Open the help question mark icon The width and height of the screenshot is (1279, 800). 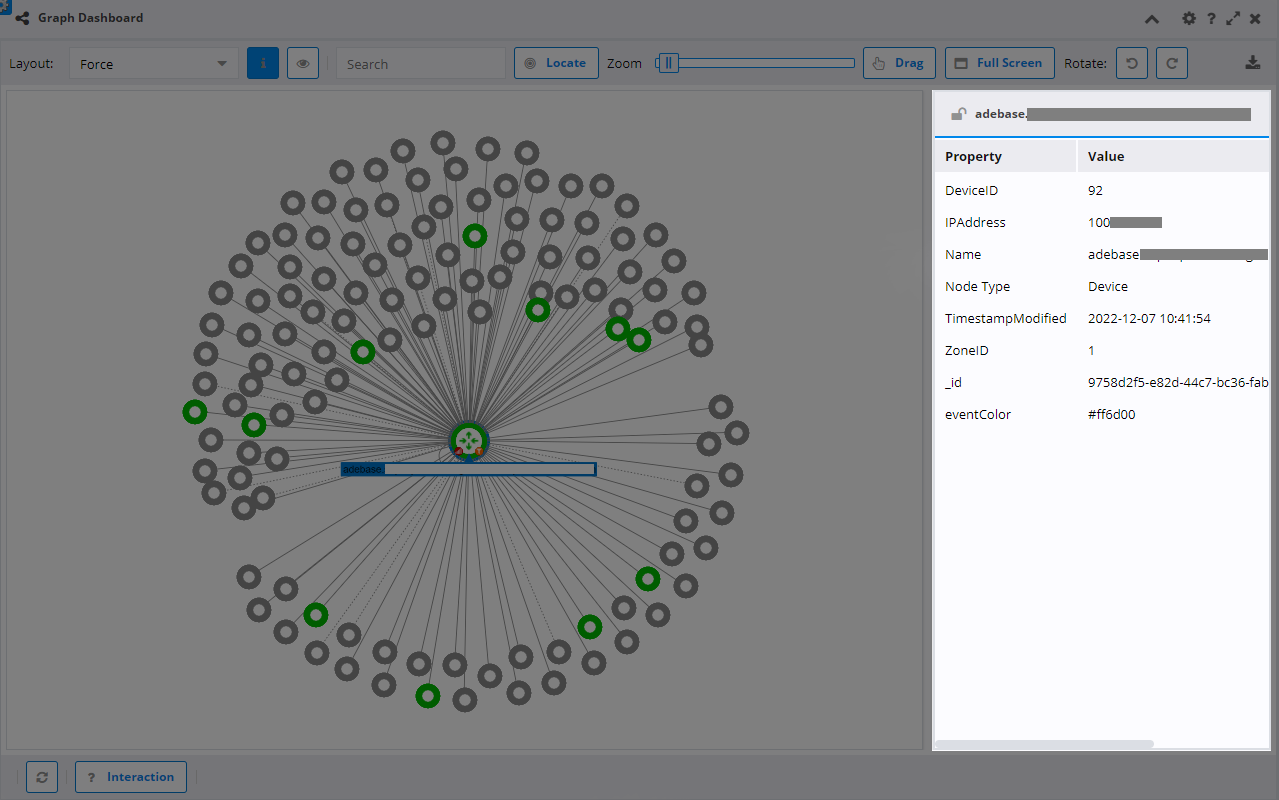coord(1211,18)
